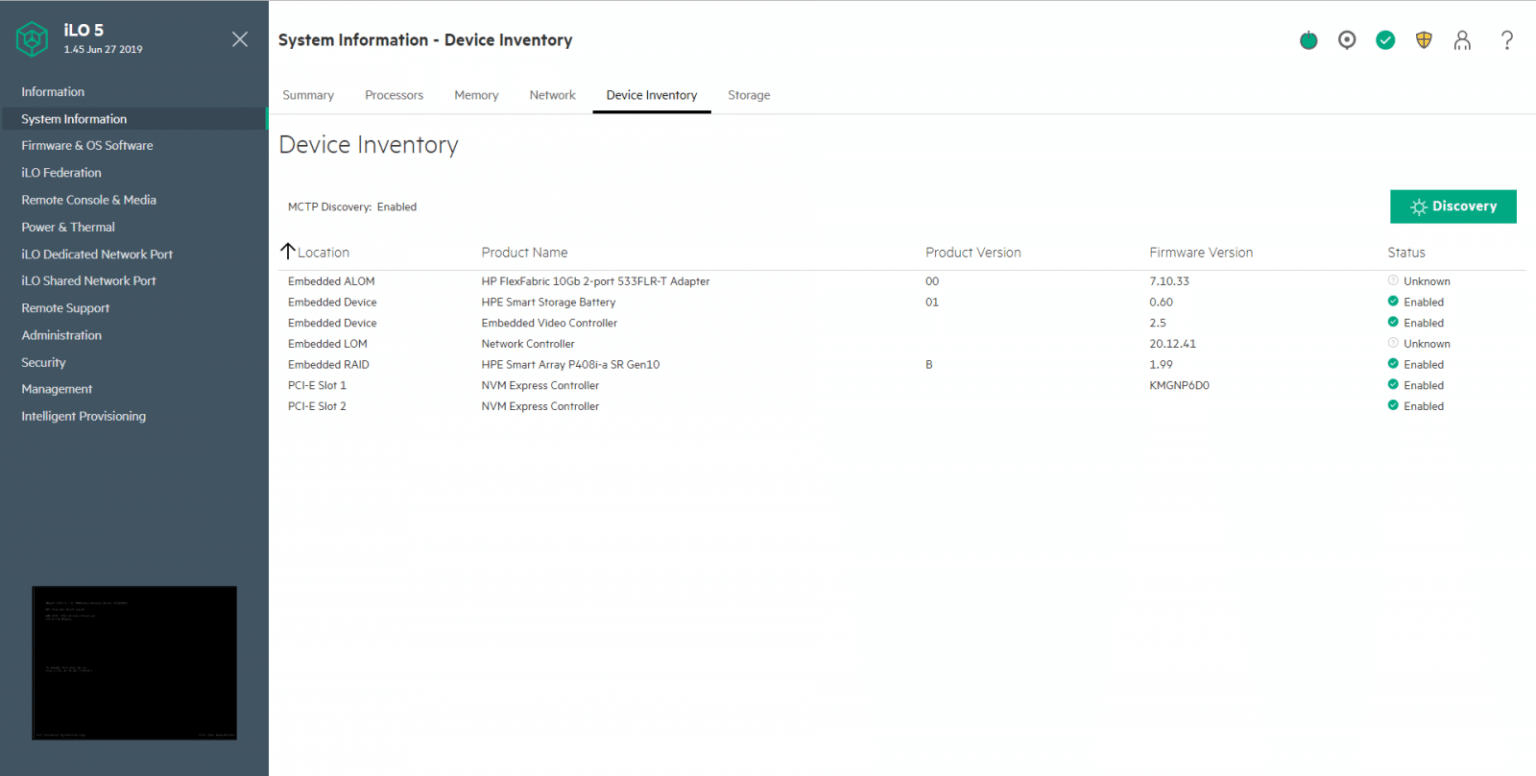Image resolution: width=1536 pixels, height=776 pixels.
Task: Select HPE Smart Array P408i-a SR Gen10
Action: pos(570,365)
